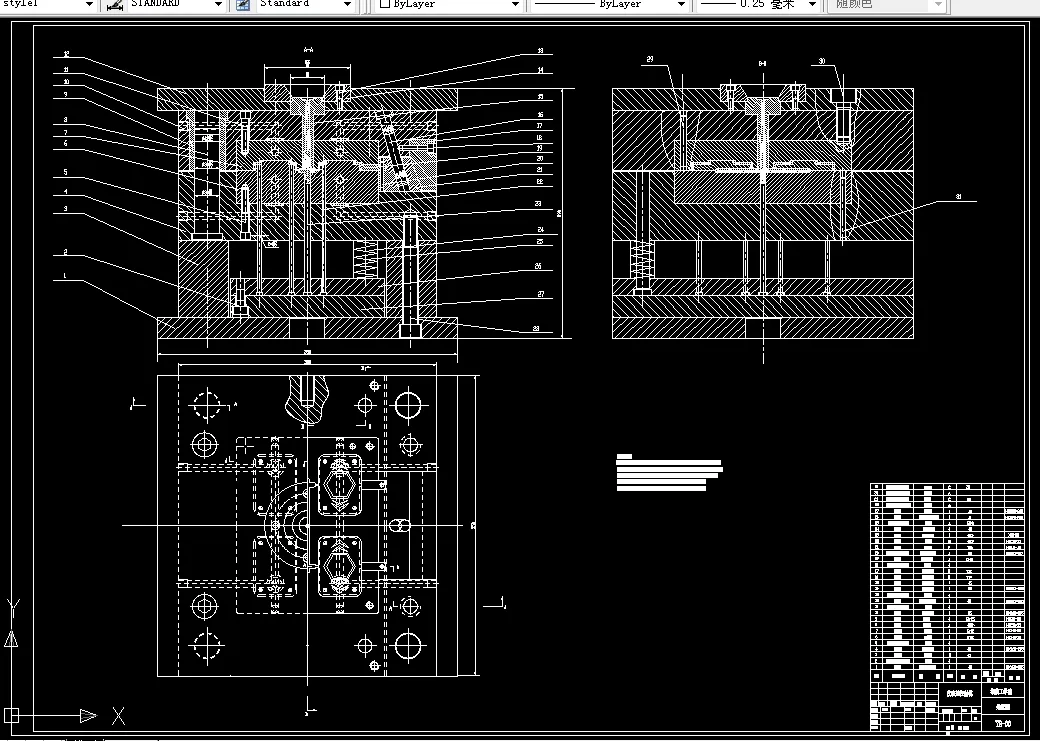1040x741 pixels.
Task: Select the B-B section label text
Action: [x=763, y=64]
